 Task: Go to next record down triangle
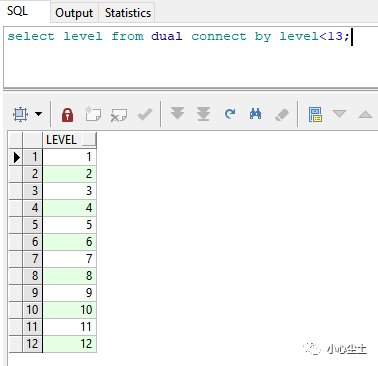click(339, 114)
